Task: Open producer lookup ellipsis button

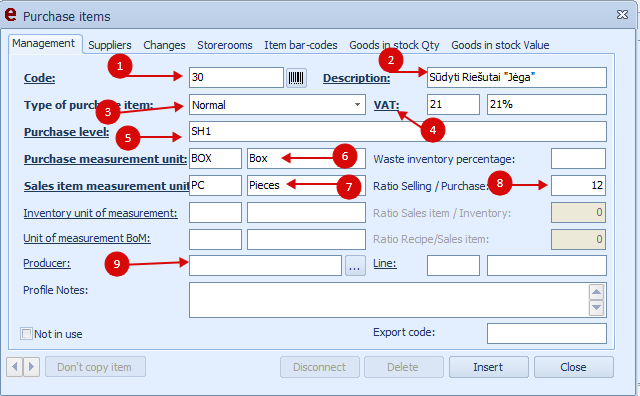Action: click(355, 266)
